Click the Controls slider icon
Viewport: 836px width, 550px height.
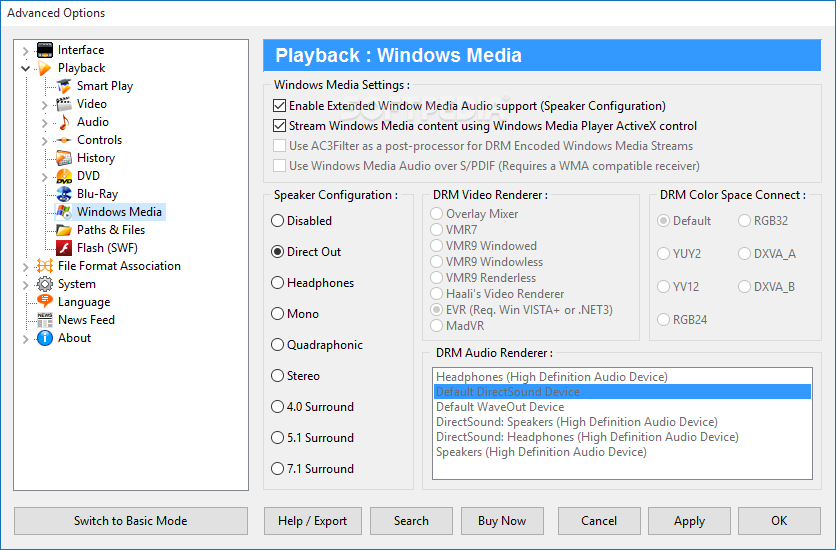click(x=64, y=140)
